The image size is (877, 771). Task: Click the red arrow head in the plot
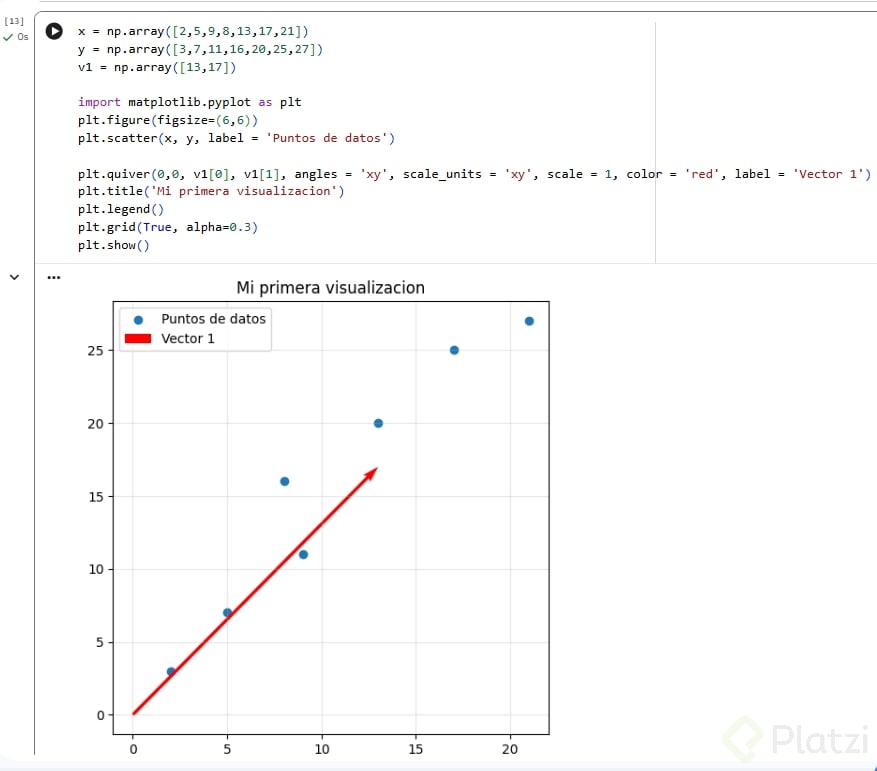(x=371, y=474)
